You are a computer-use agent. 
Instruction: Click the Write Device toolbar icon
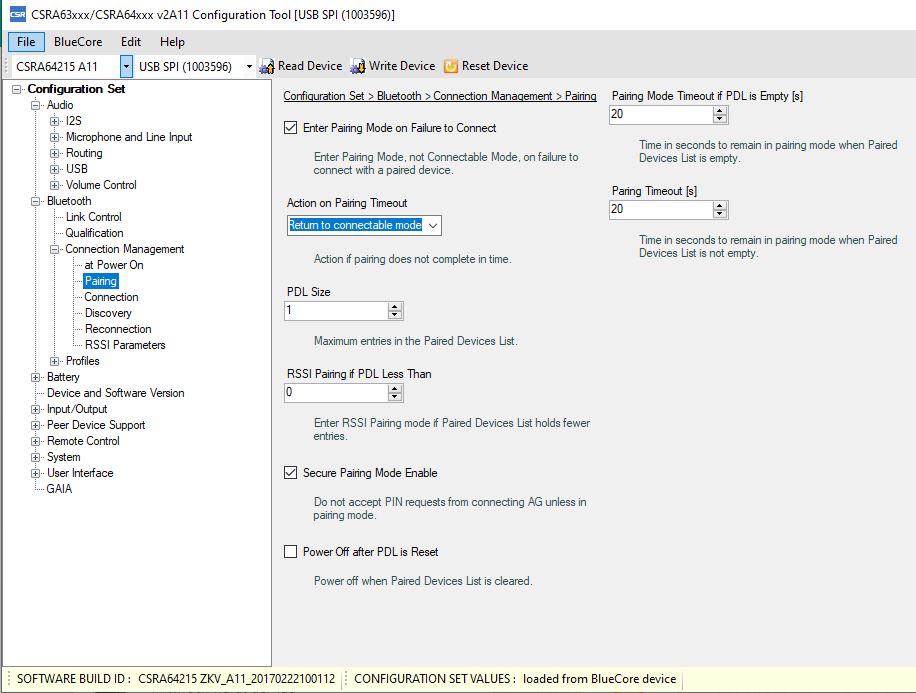358,66
